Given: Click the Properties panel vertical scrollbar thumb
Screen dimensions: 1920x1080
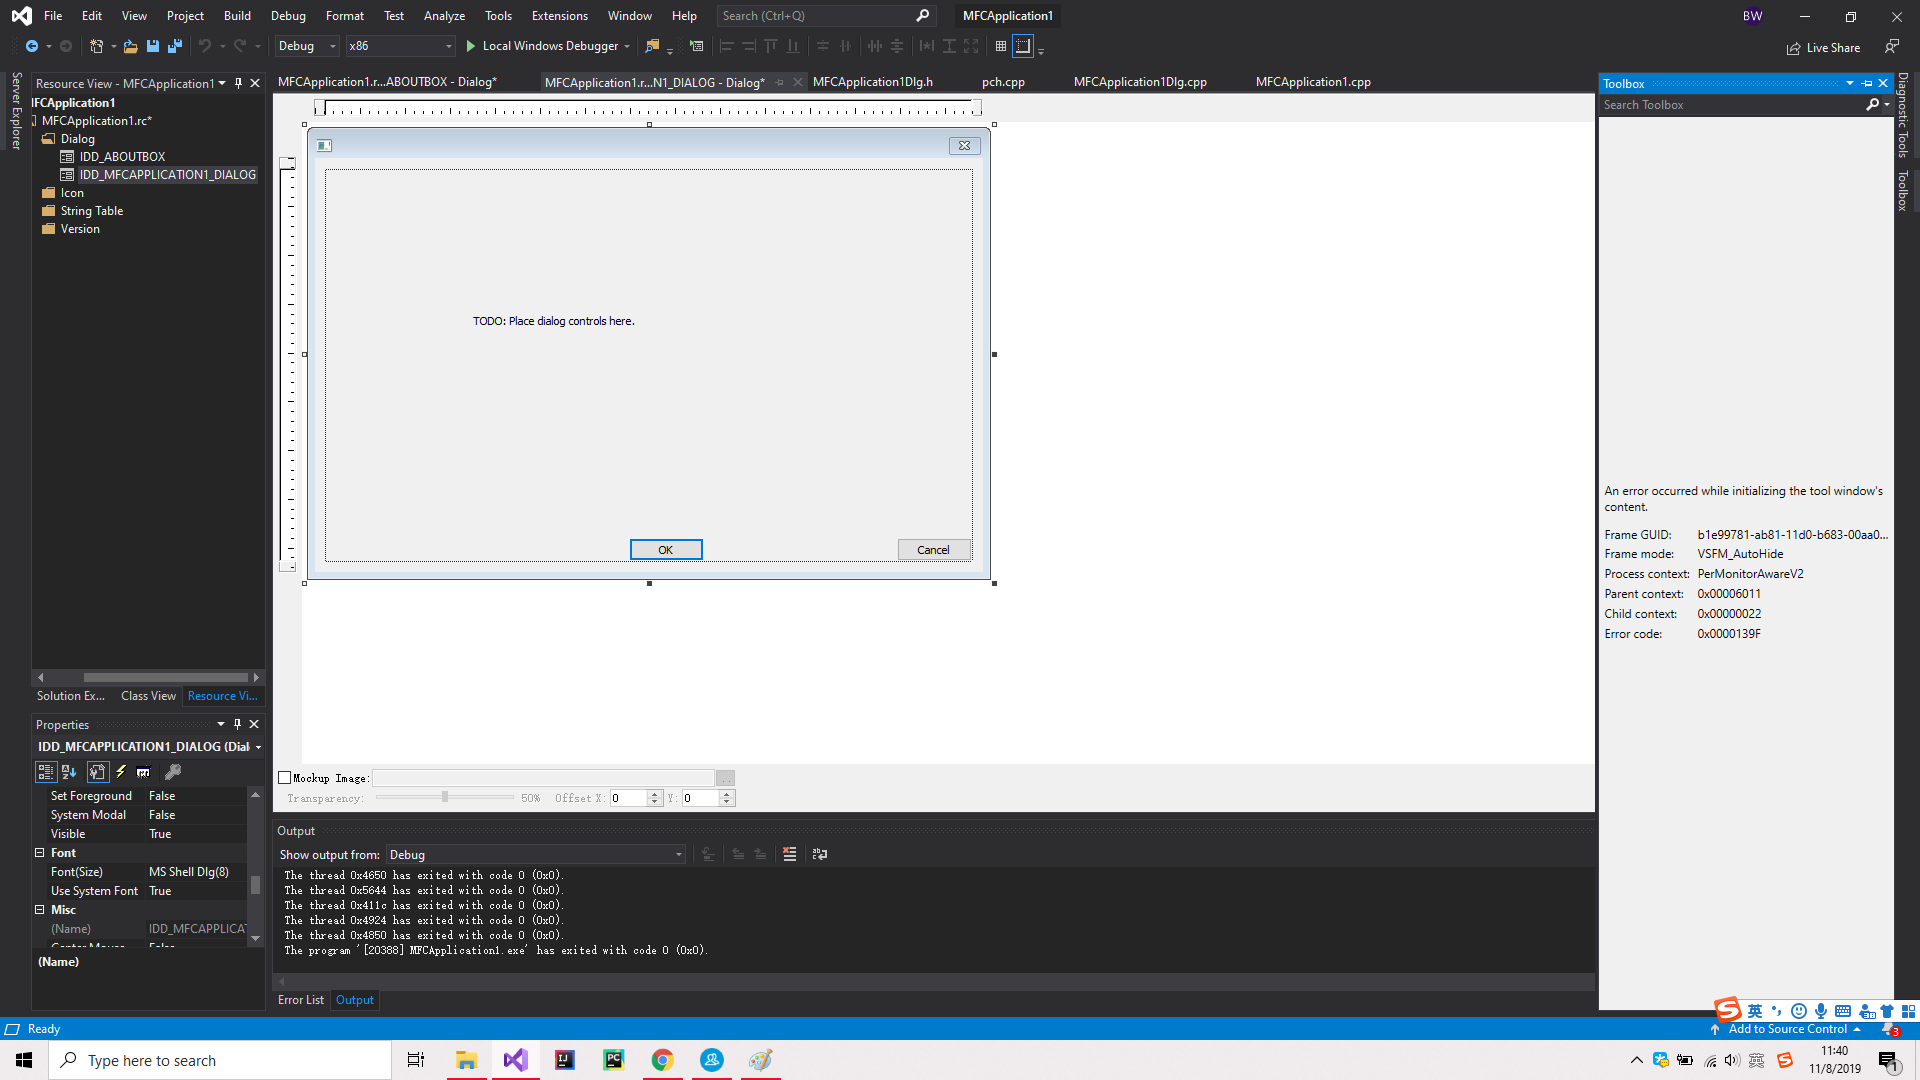Looking at the screenshot, I should [x=255, y=885].
